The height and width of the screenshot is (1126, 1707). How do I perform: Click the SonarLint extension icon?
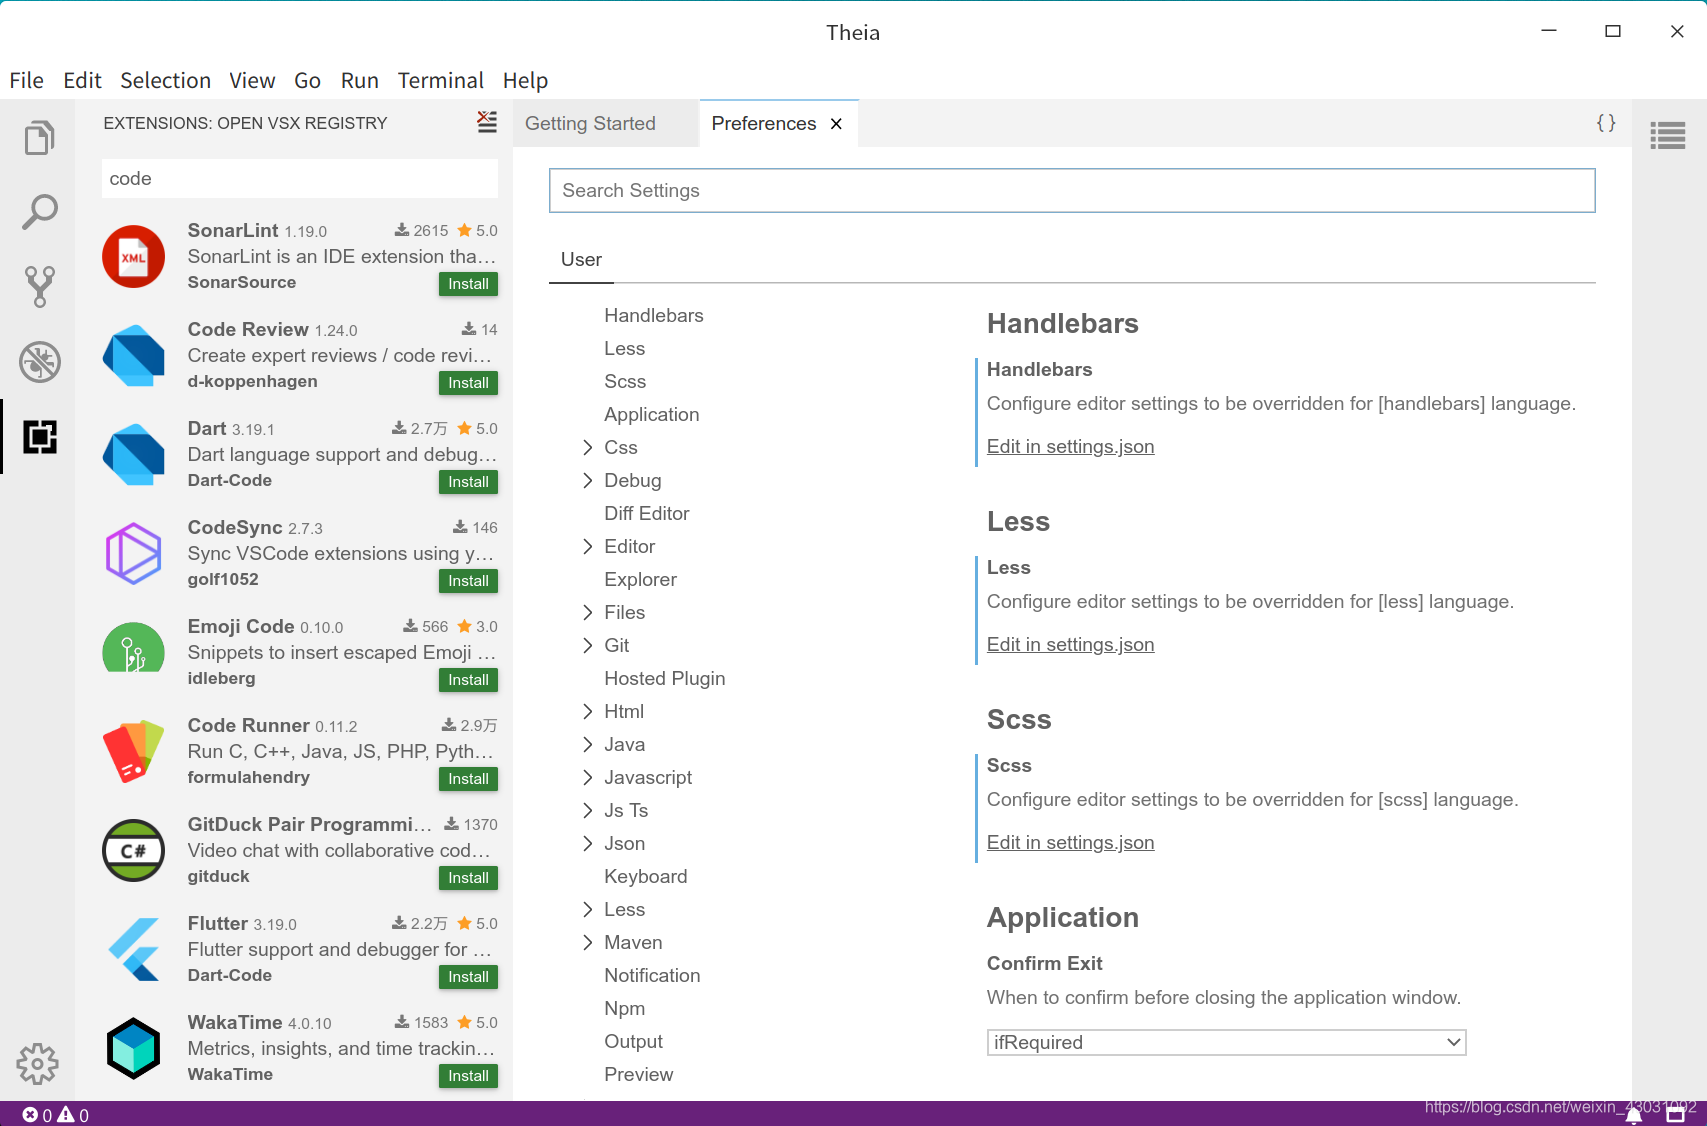pyautogui.click(x=133, y=256)
